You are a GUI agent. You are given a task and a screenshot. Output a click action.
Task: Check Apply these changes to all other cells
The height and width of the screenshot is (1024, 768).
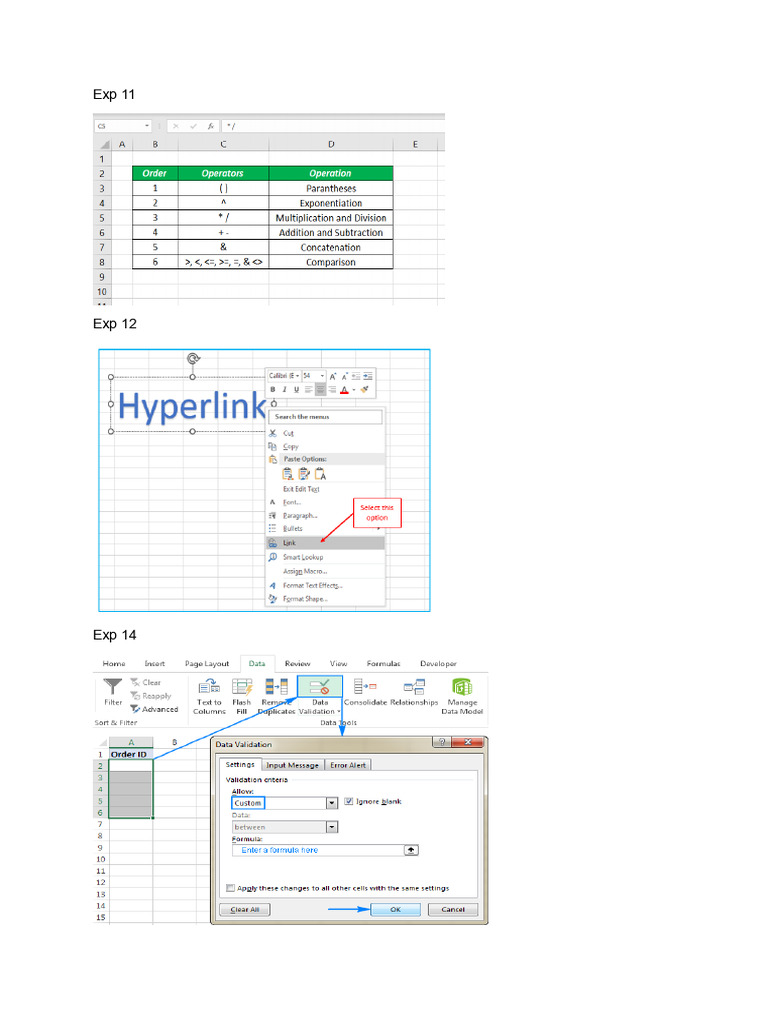(x=230, y=888)
